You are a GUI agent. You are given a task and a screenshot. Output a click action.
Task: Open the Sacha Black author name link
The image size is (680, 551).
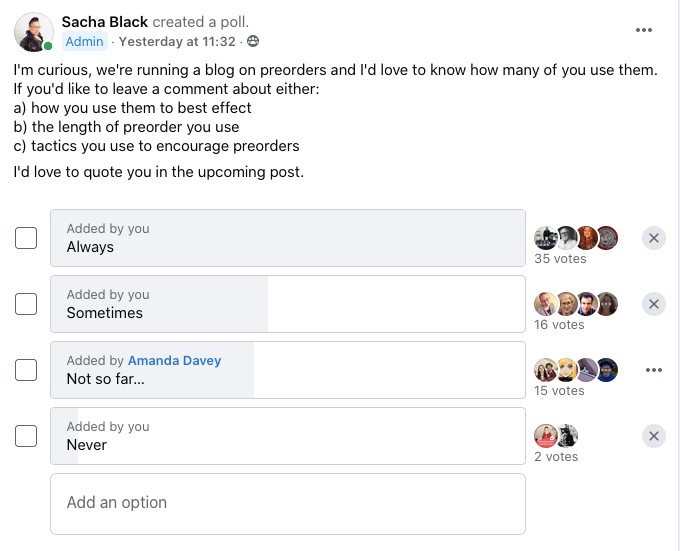(104, 21)
